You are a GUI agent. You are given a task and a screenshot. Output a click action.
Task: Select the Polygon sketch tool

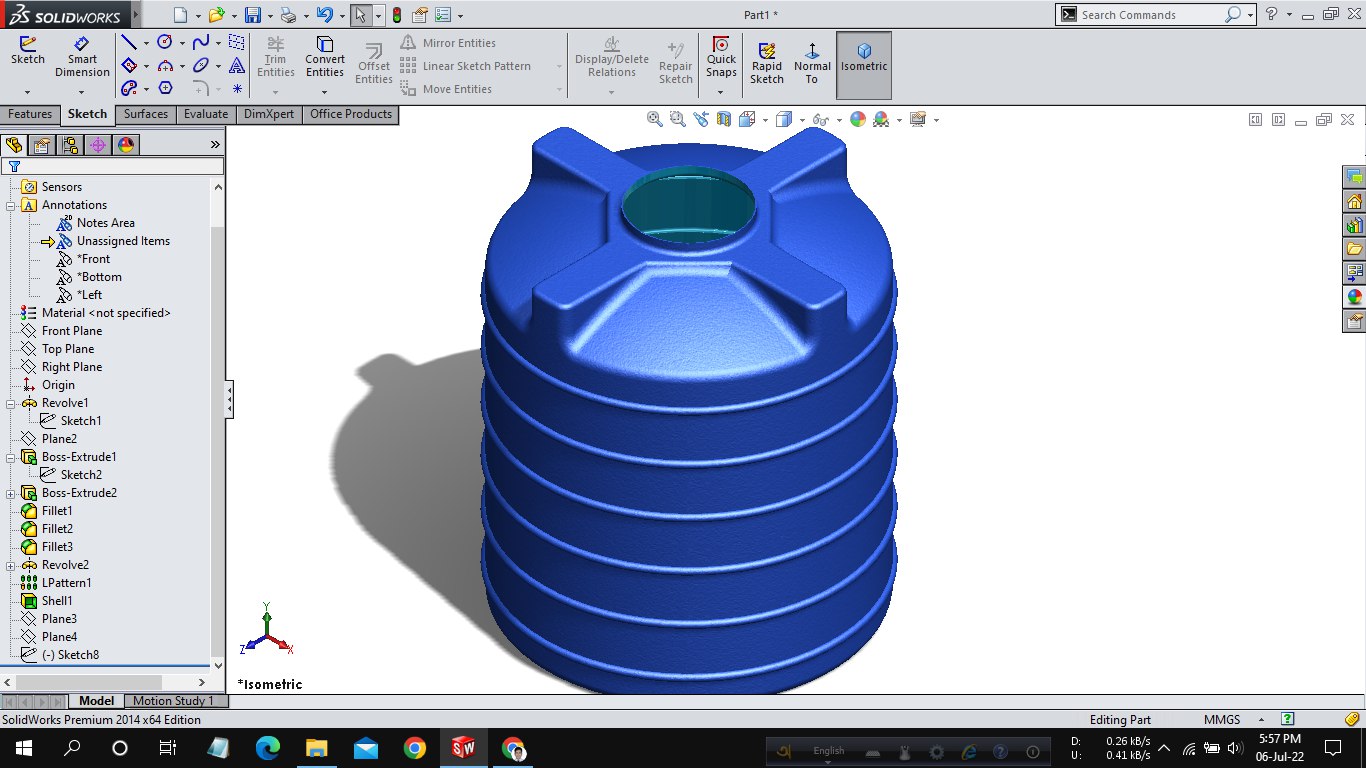click(165, 88)
